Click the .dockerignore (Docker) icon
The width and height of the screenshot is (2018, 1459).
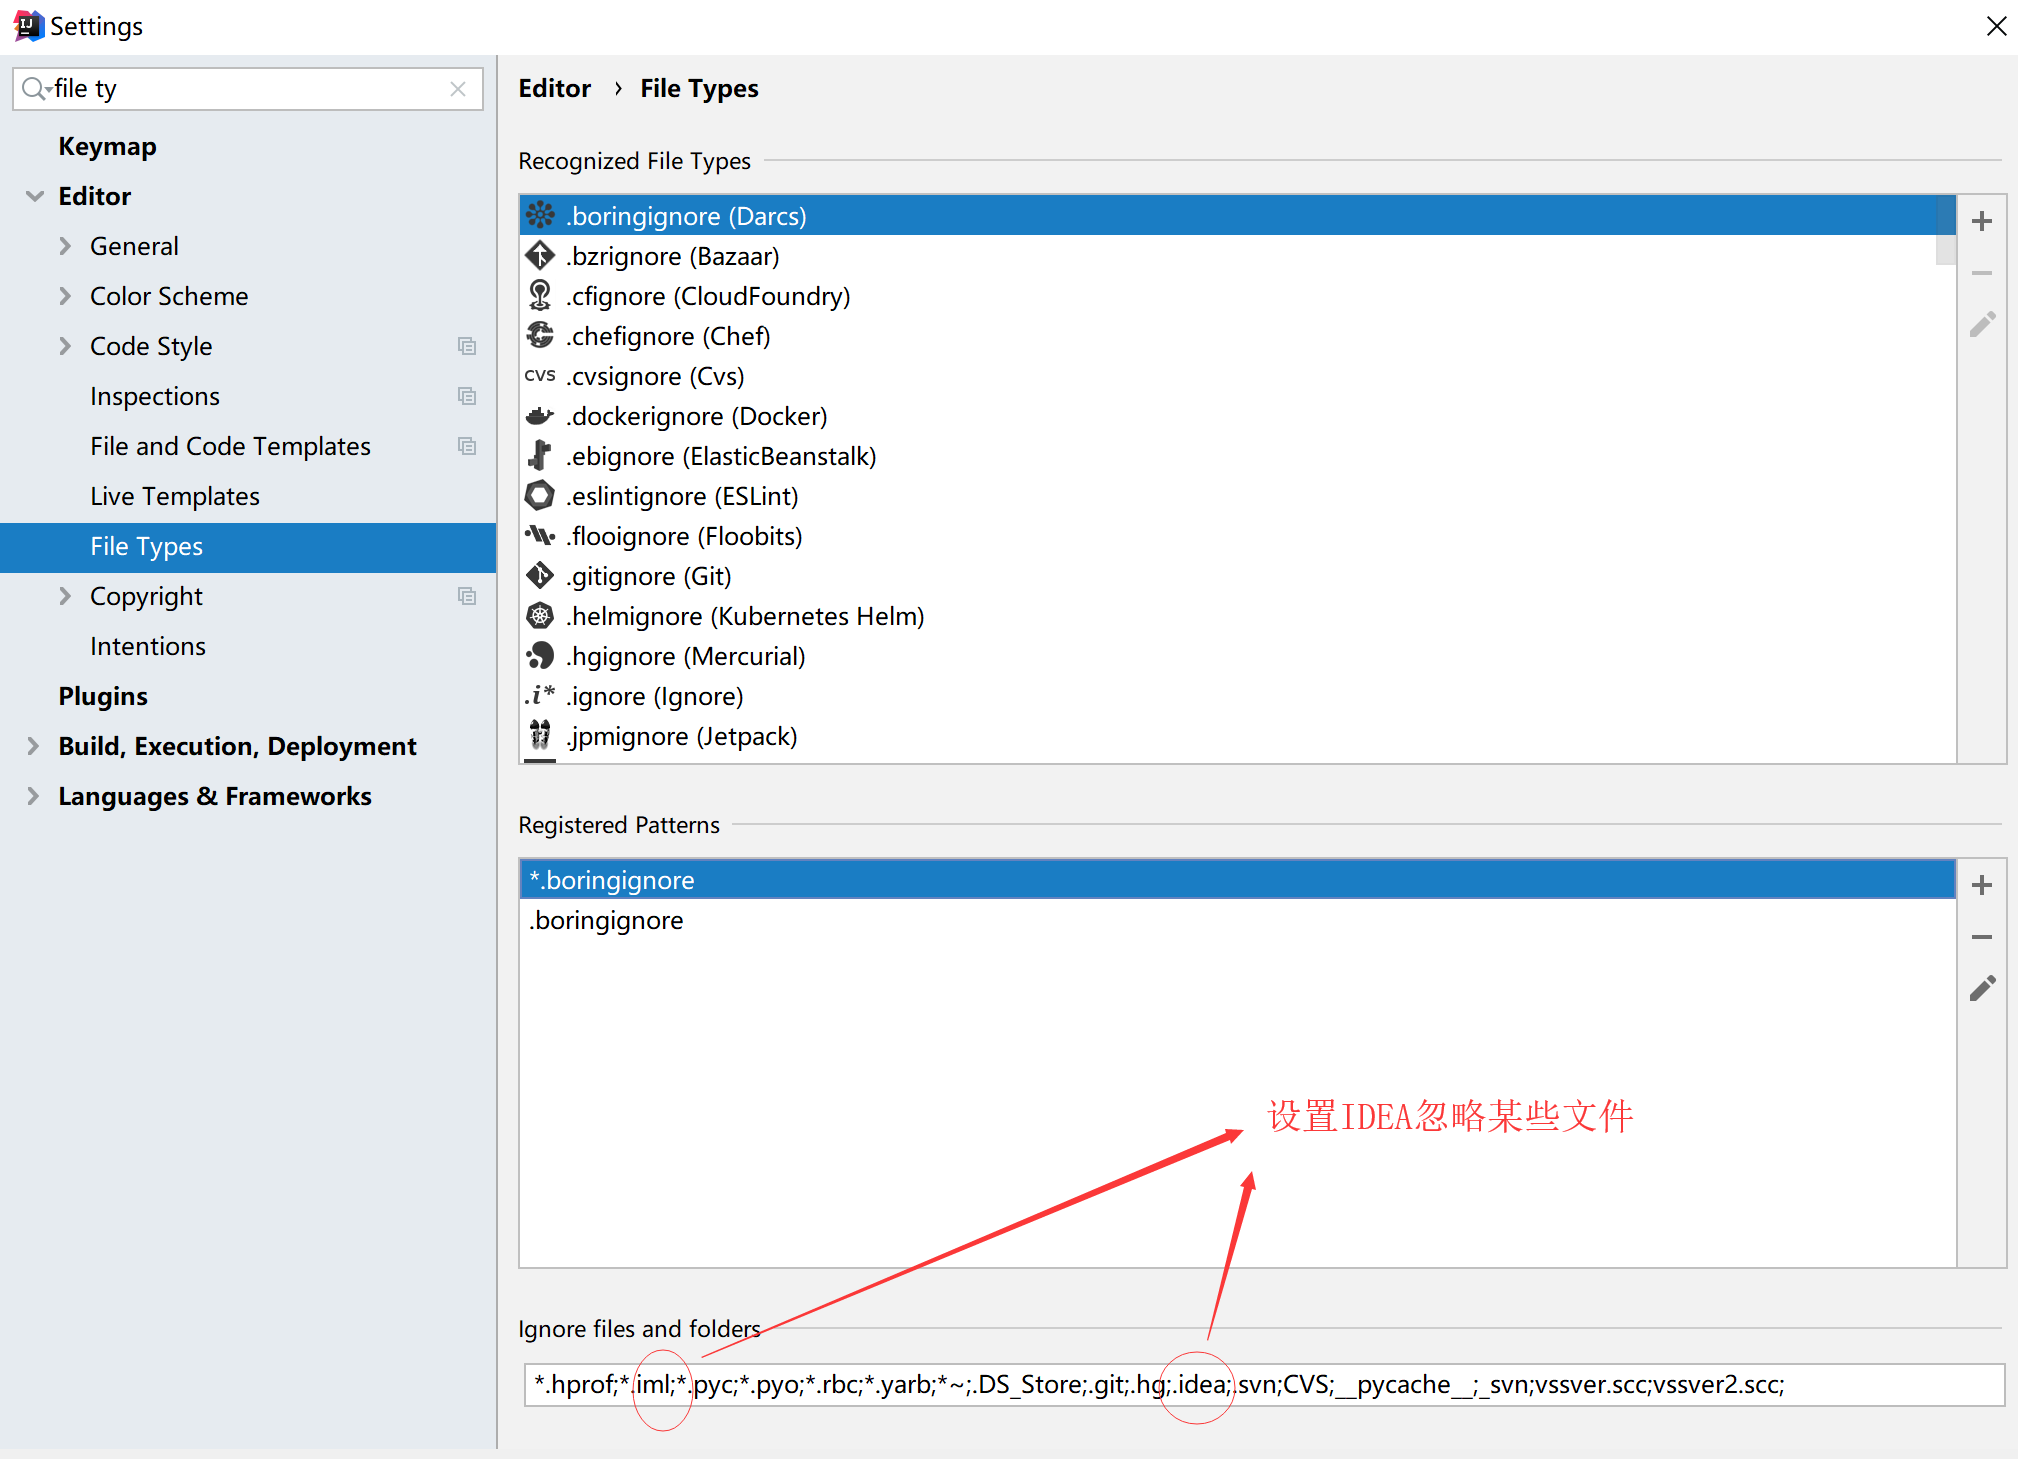tap(541, 417)
